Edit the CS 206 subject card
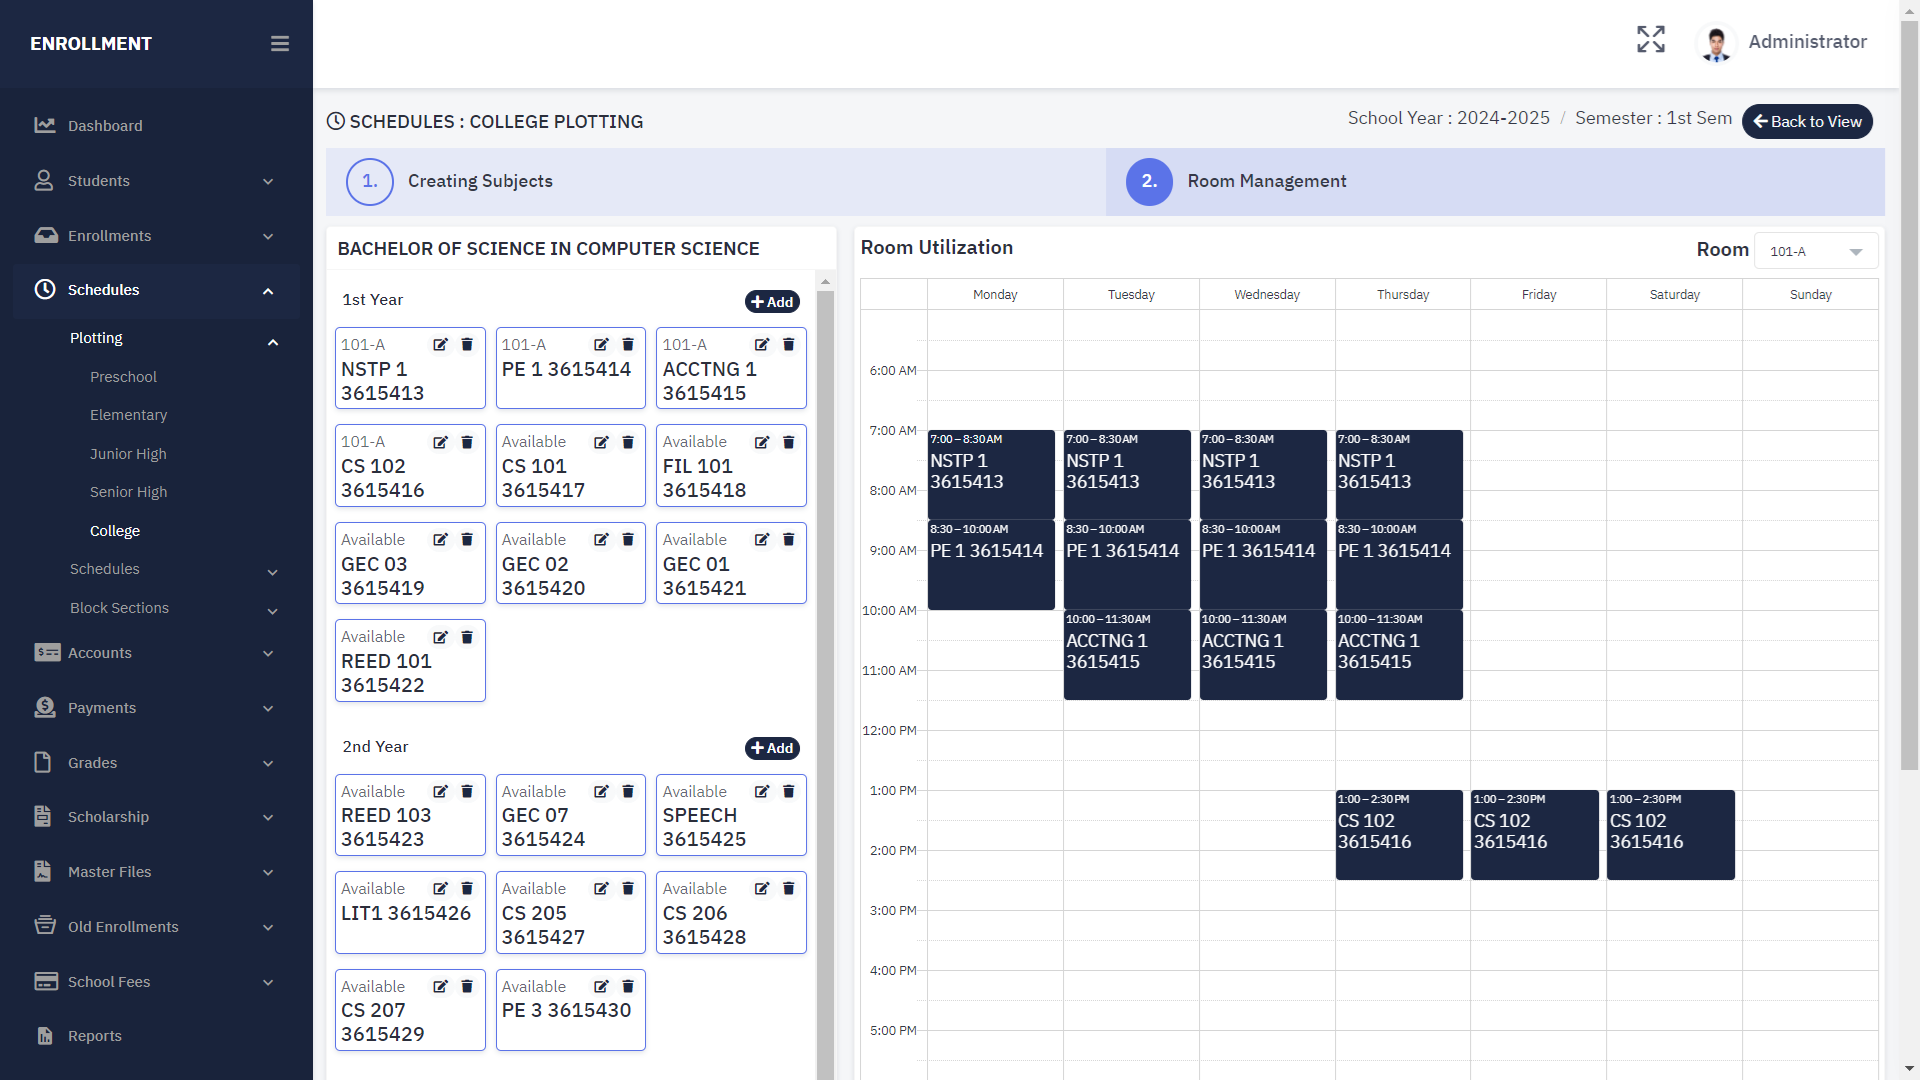Screen dimensions: 1920x1080 (762, 889)
